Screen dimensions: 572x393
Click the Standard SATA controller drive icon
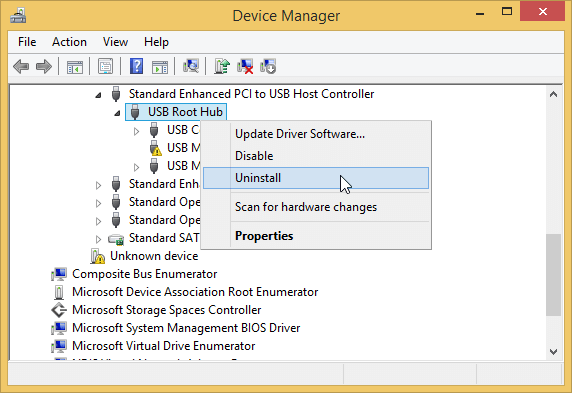point(116,239)
